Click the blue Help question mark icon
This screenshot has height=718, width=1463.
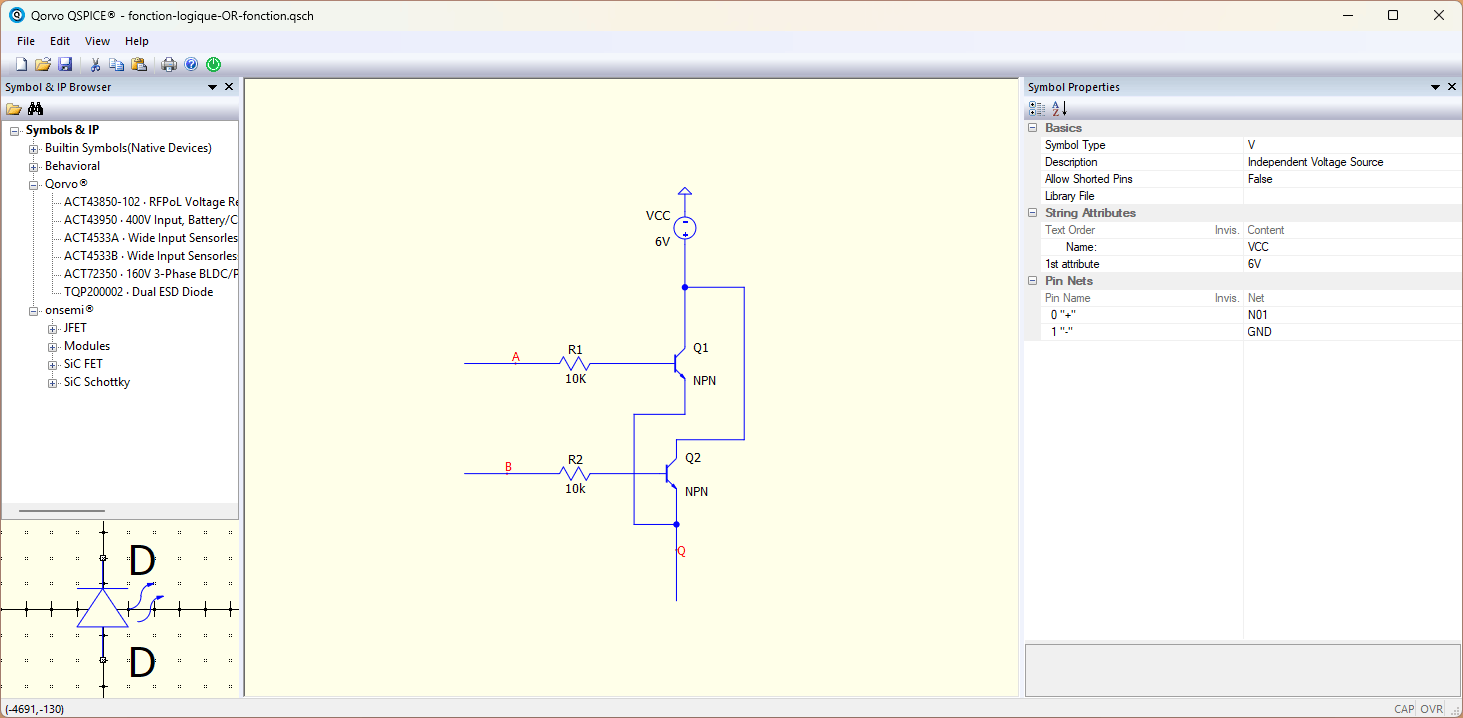tap(191, 64)
